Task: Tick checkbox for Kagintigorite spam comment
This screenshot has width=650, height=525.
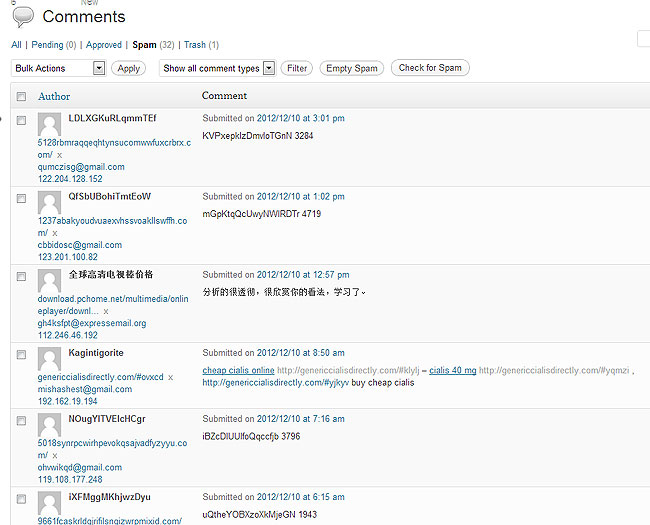Action: [x=21, y=356]
